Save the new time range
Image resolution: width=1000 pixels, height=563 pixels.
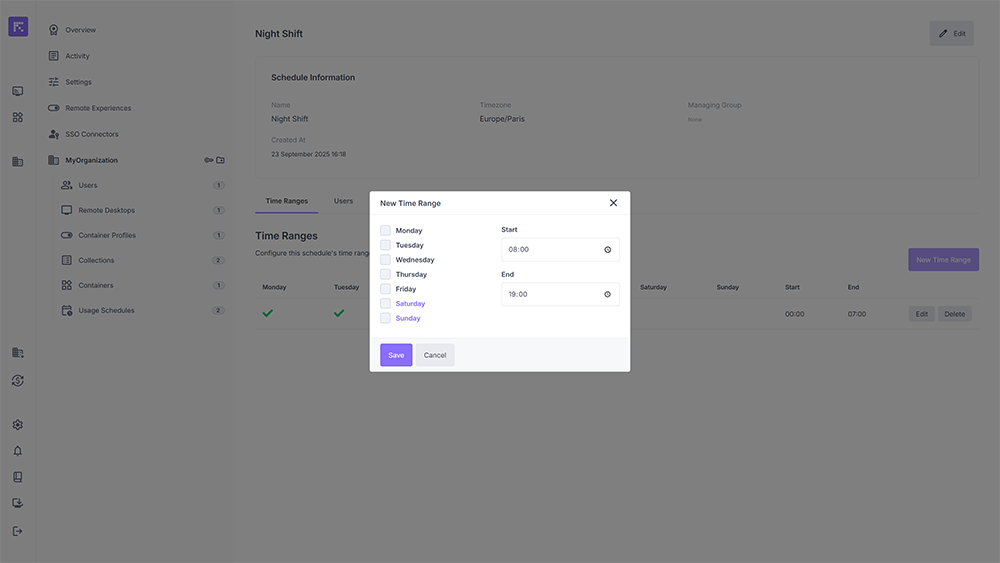click(396, 355)
